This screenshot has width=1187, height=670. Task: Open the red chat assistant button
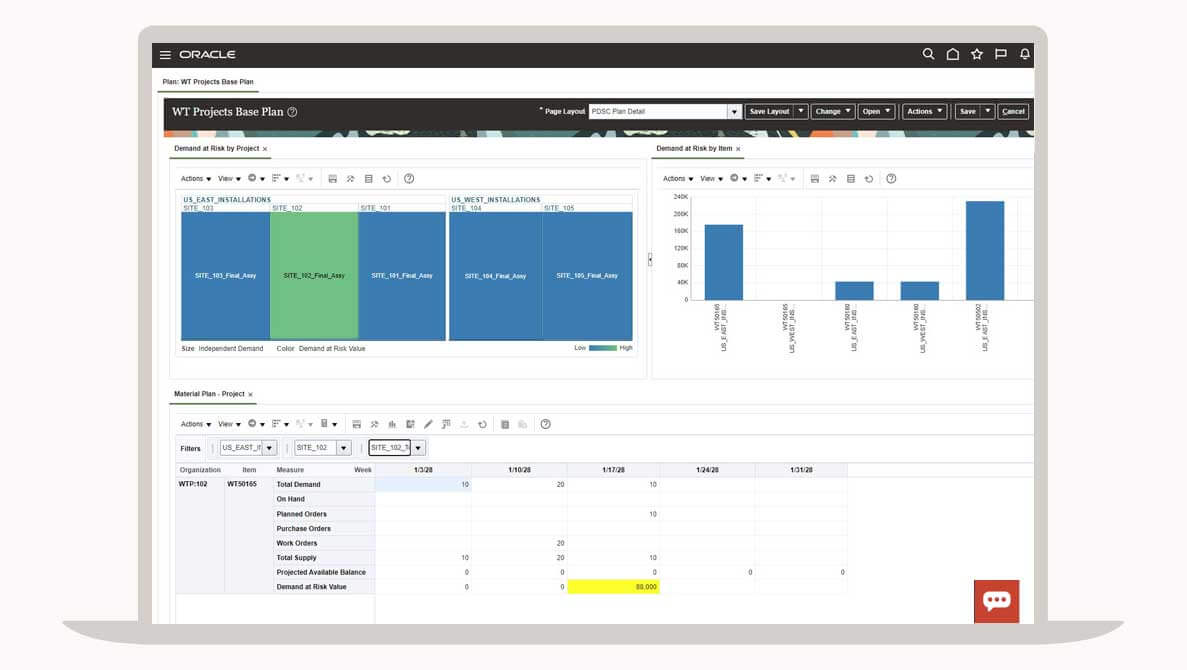pyautogui.click(x=996, y=600)
